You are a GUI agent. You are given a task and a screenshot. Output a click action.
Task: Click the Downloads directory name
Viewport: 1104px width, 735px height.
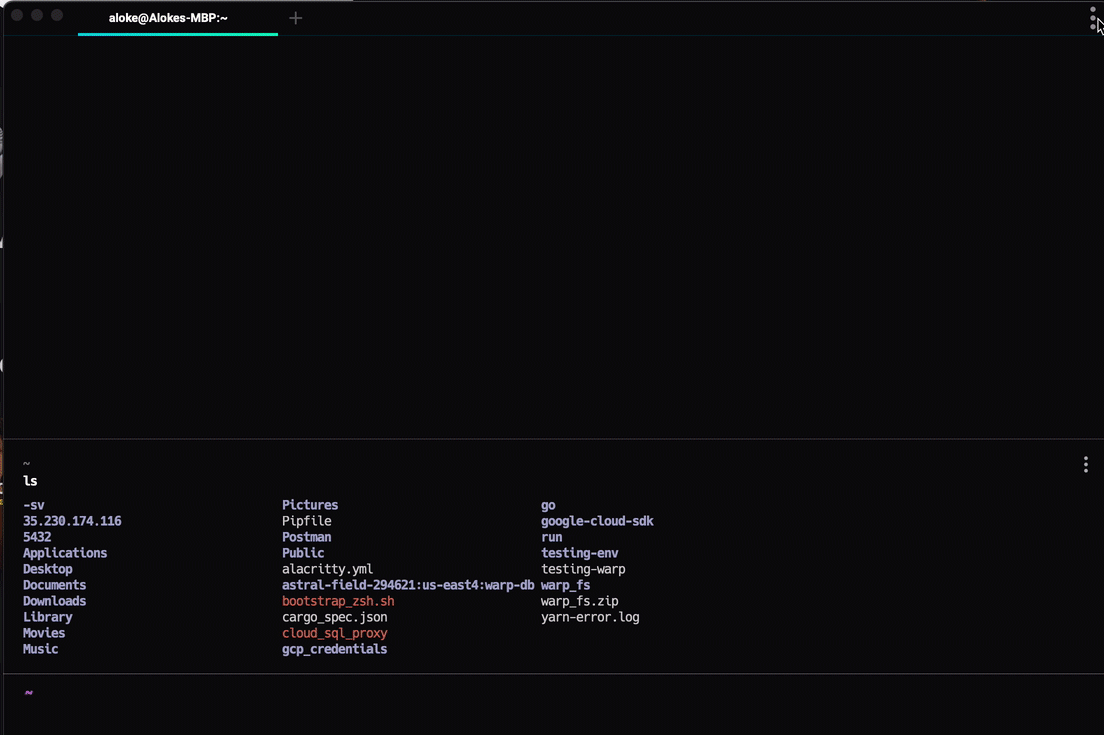(54, 601)
